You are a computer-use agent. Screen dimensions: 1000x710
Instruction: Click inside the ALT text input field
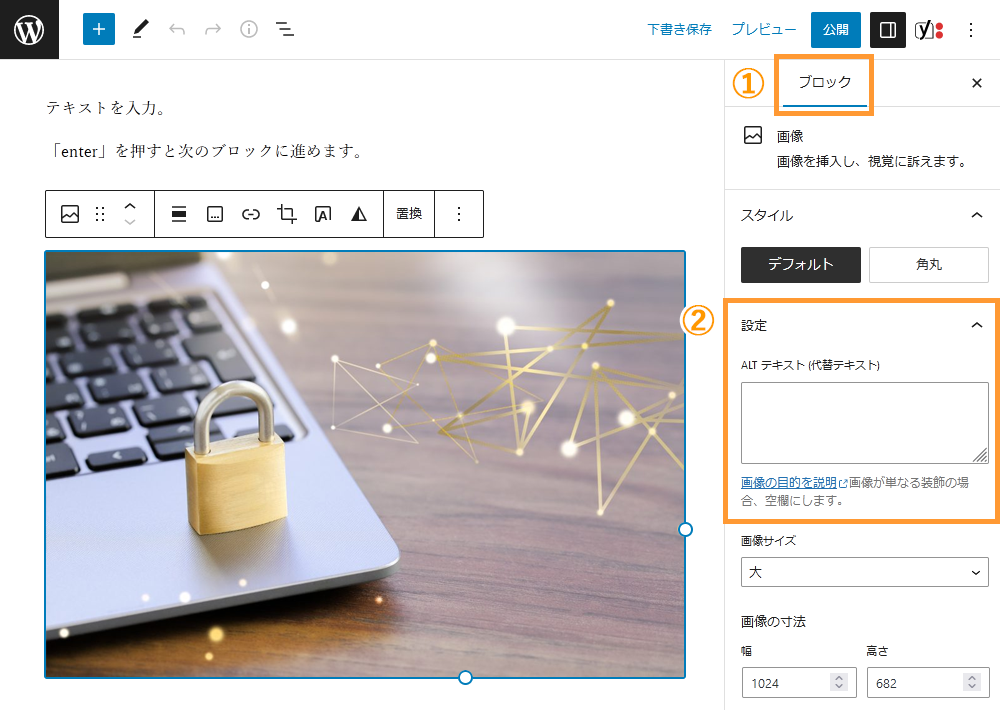864,422
